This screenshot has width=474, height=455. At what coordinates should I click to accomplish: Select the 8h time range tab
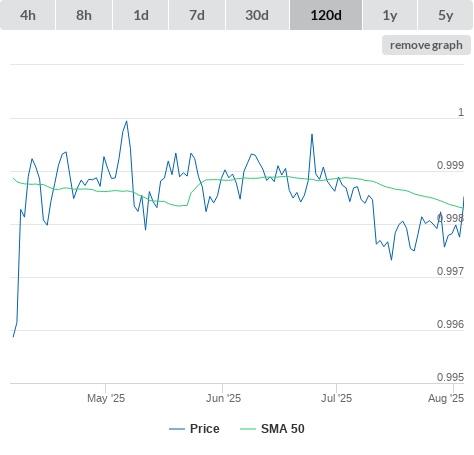coord(84,15)
